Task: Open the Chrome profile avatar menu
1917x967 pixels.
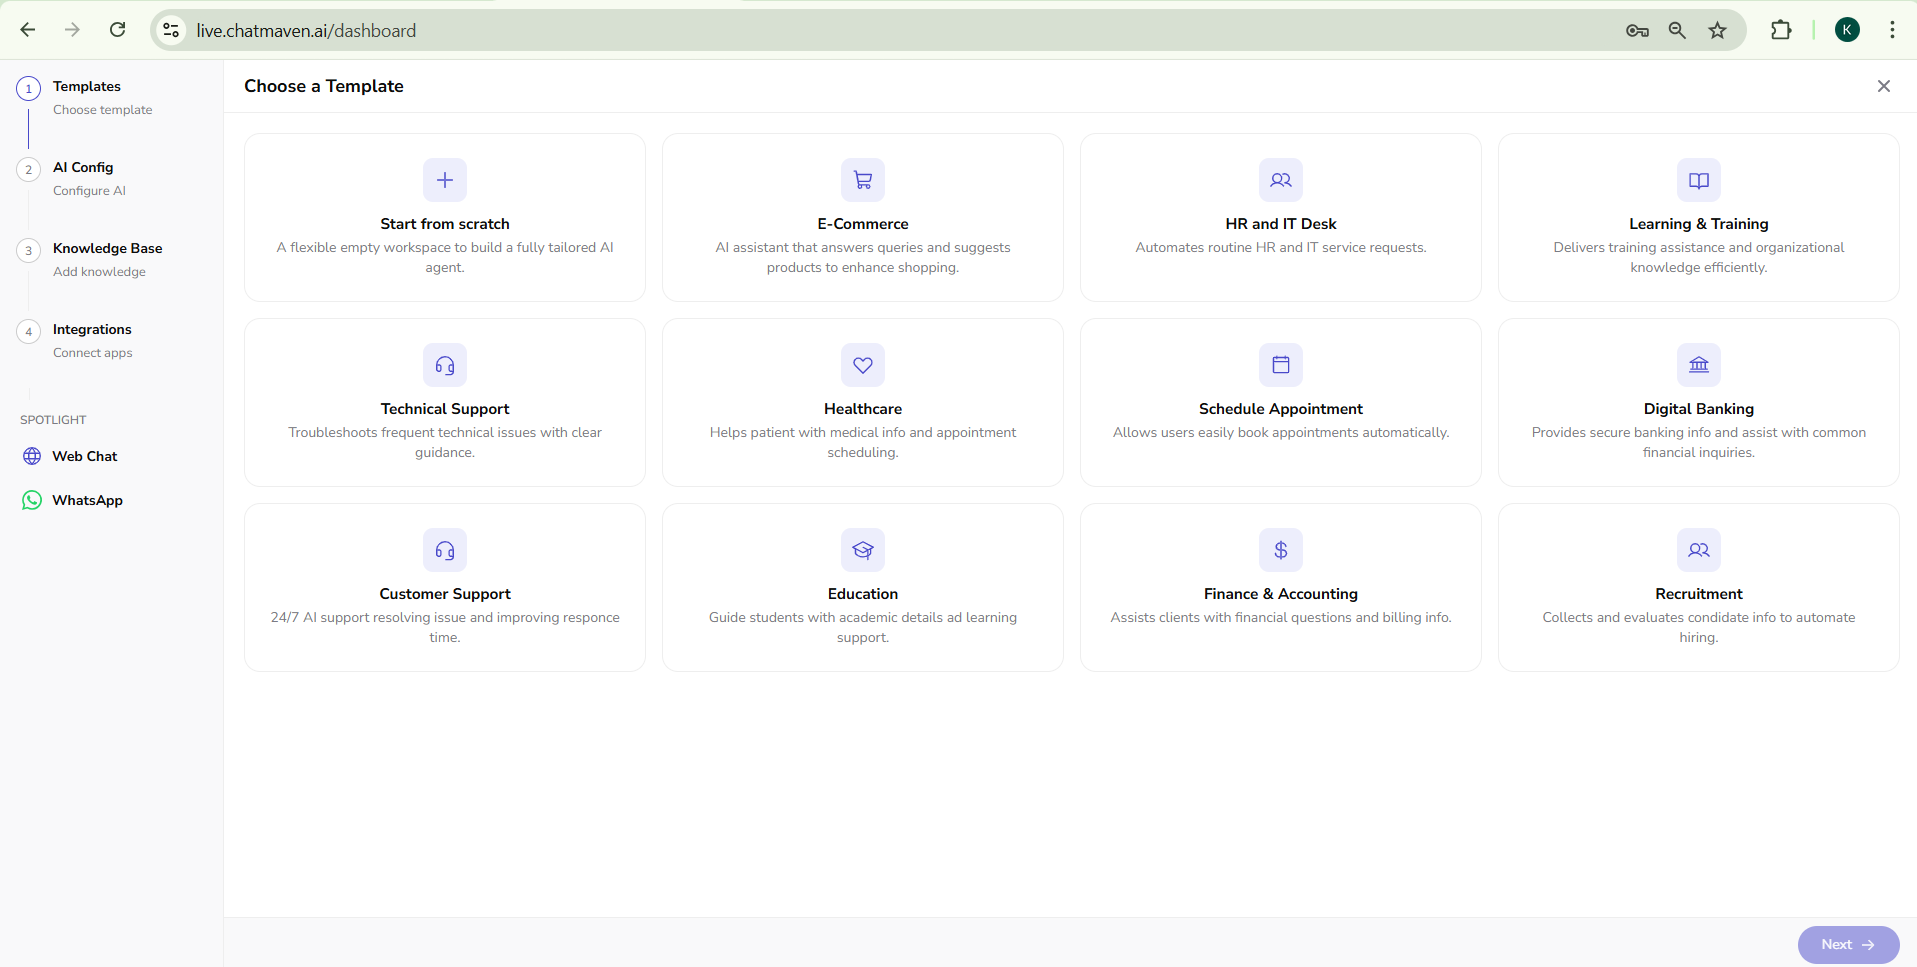Action: coord(1846,29)
